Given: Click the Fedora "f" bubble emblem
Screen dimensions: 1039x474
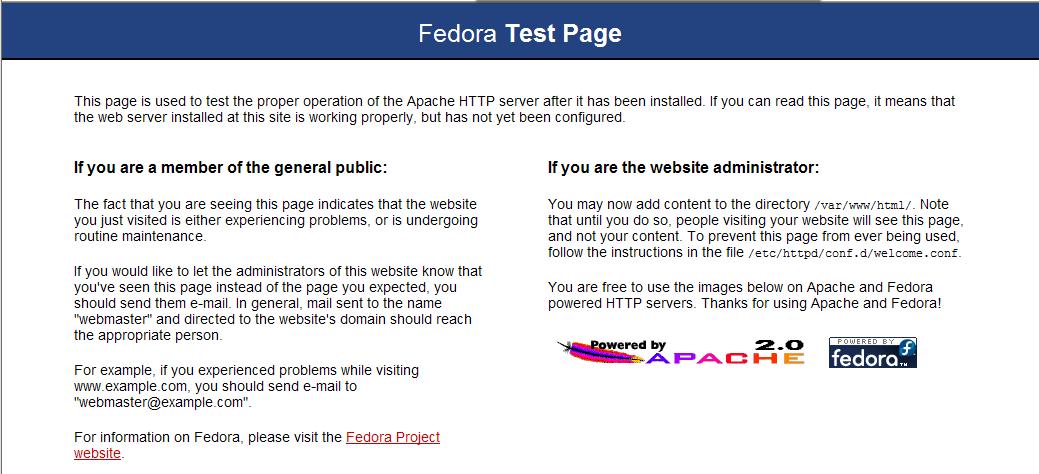Looking at the screenshot, I should point(905,348).
